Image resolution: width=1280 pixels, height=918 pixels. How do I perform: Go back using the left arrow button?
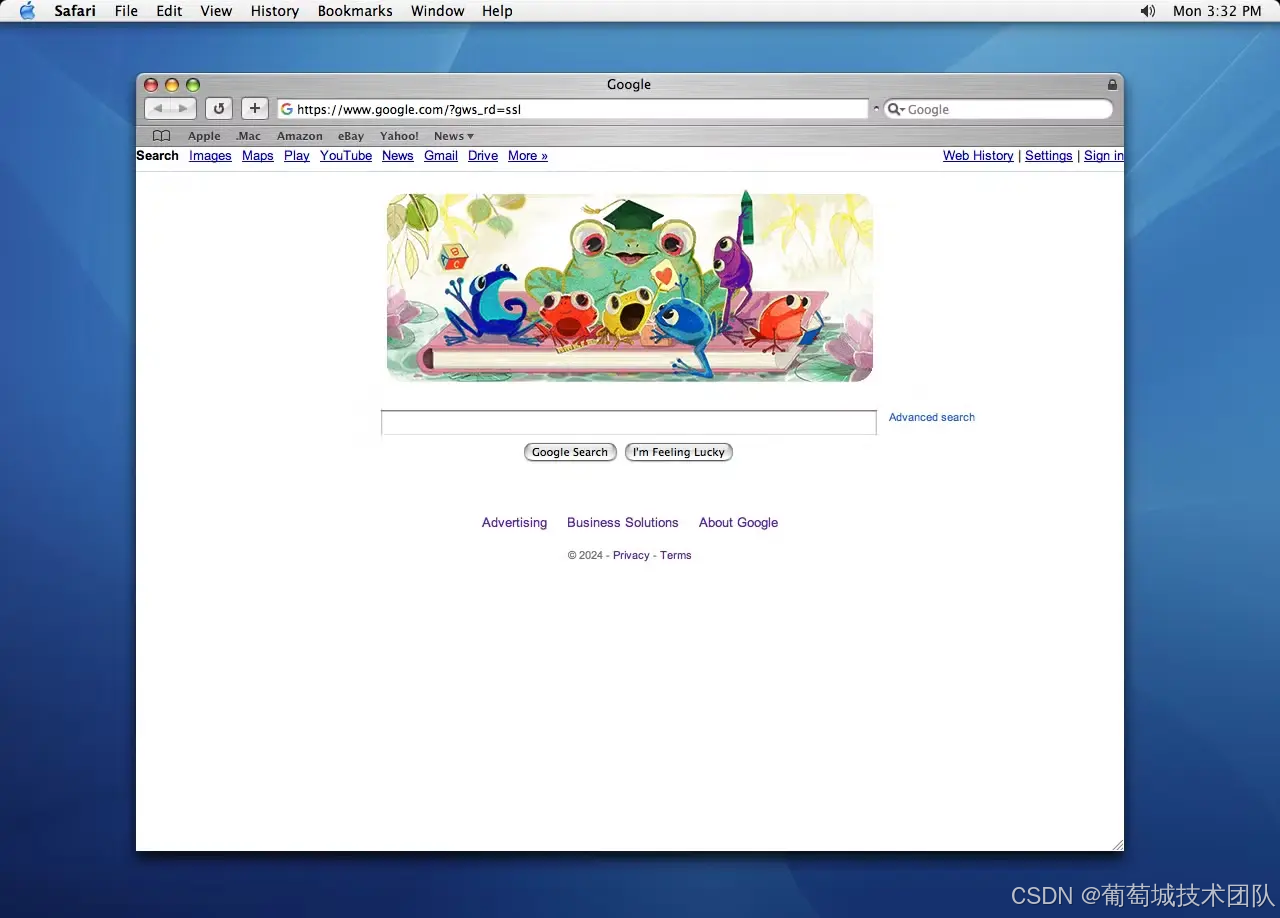click(x=158, y=108)
